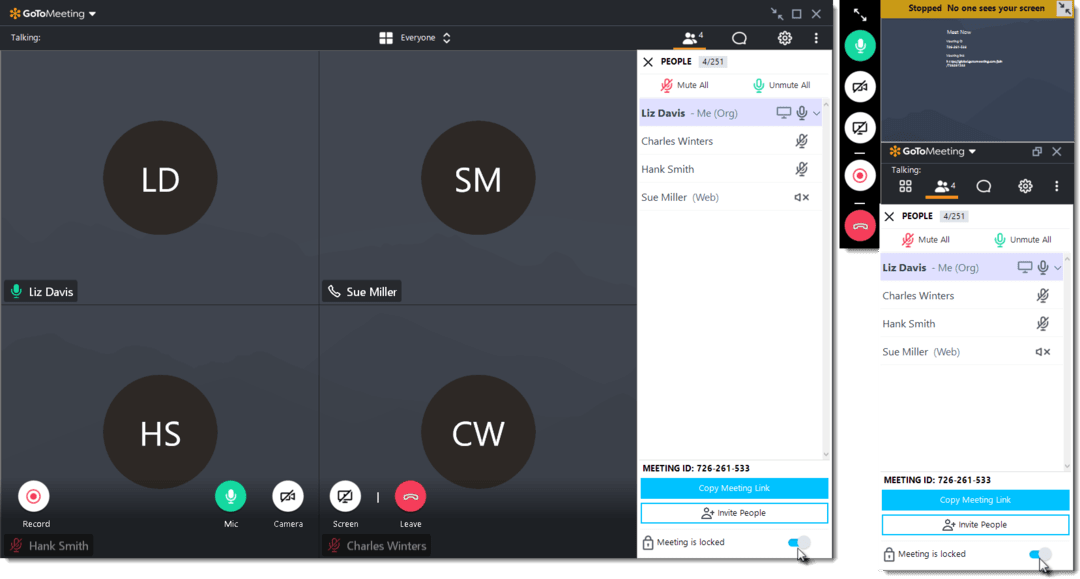Open GoToMeeting settings gear

tap(785, 37)
